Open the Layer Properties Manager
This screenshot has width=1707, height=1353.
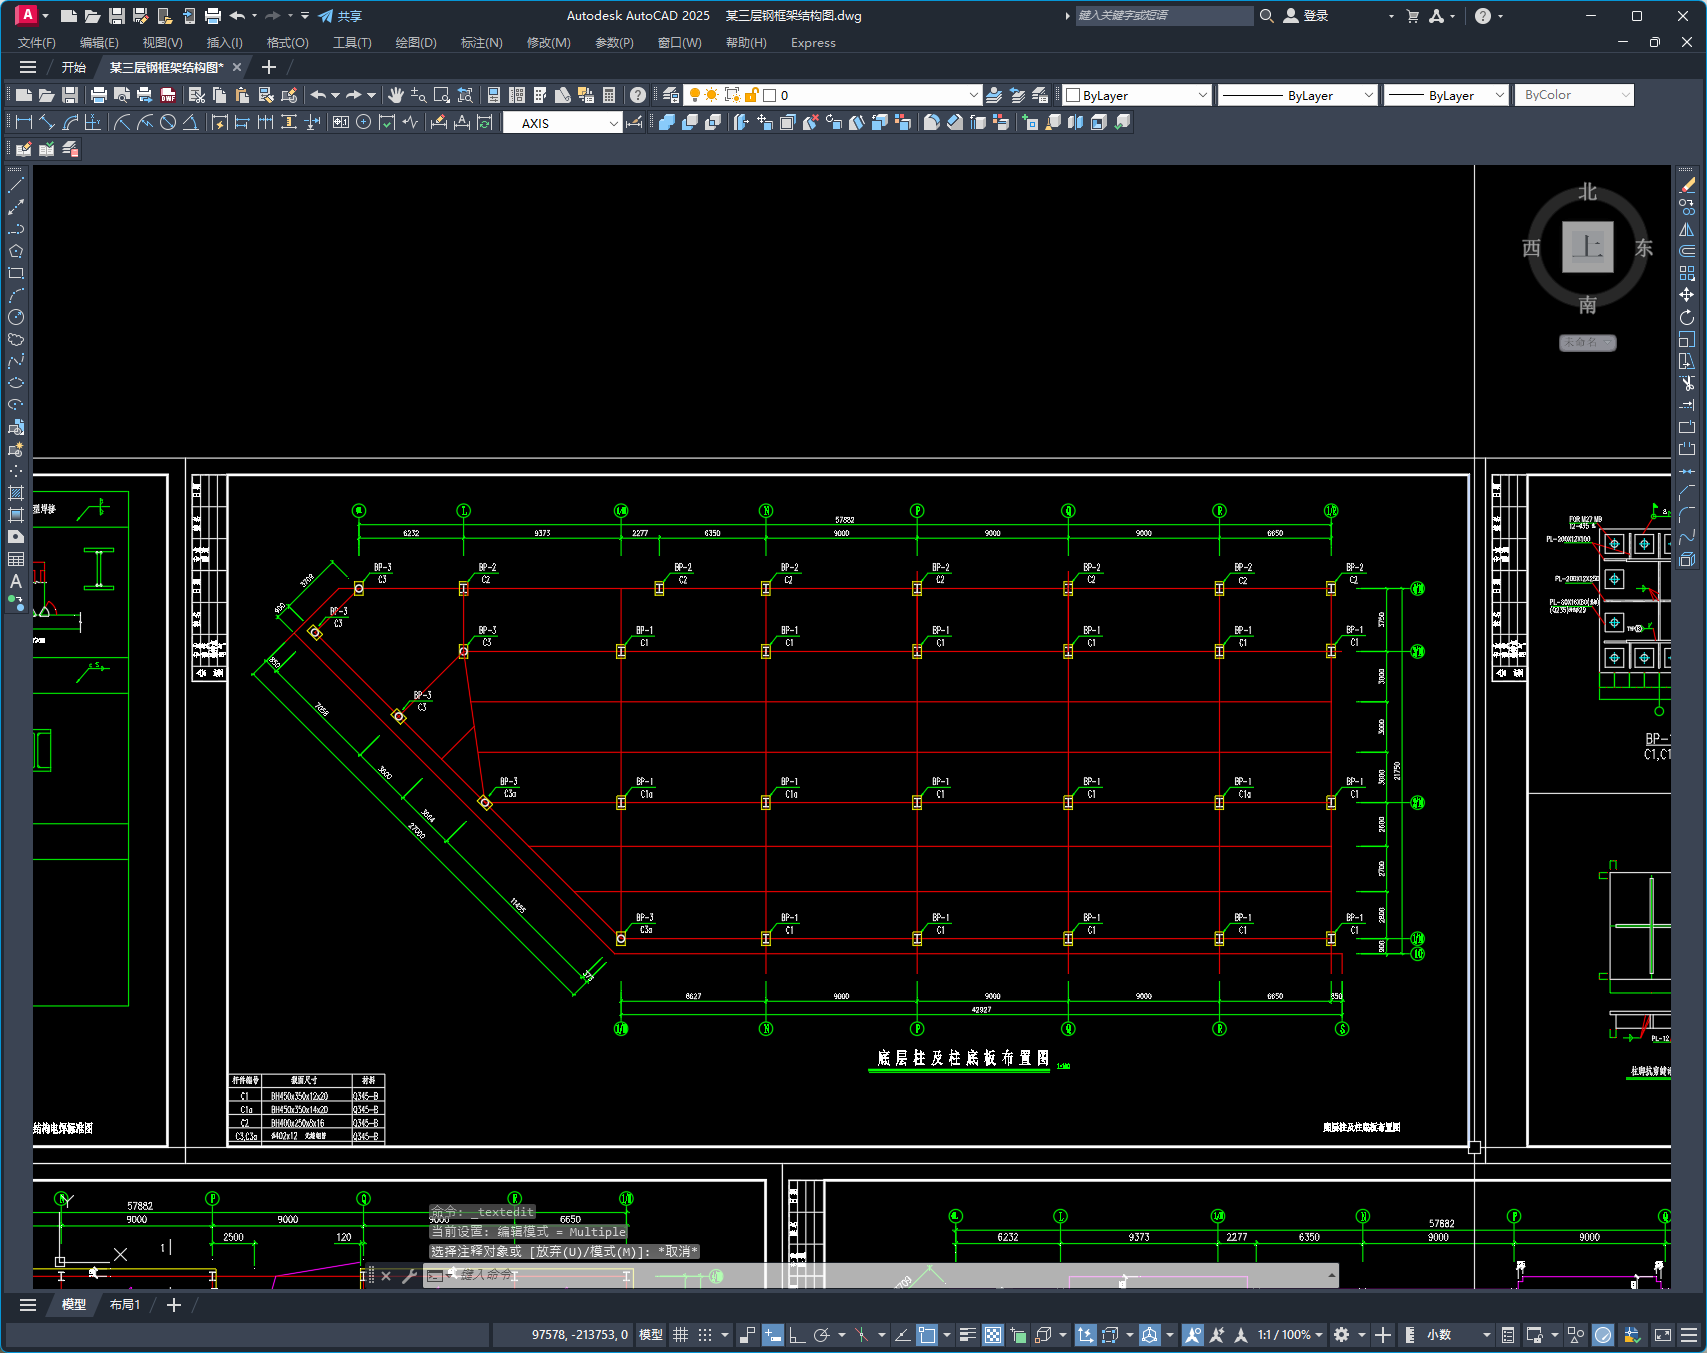point(670,95)
